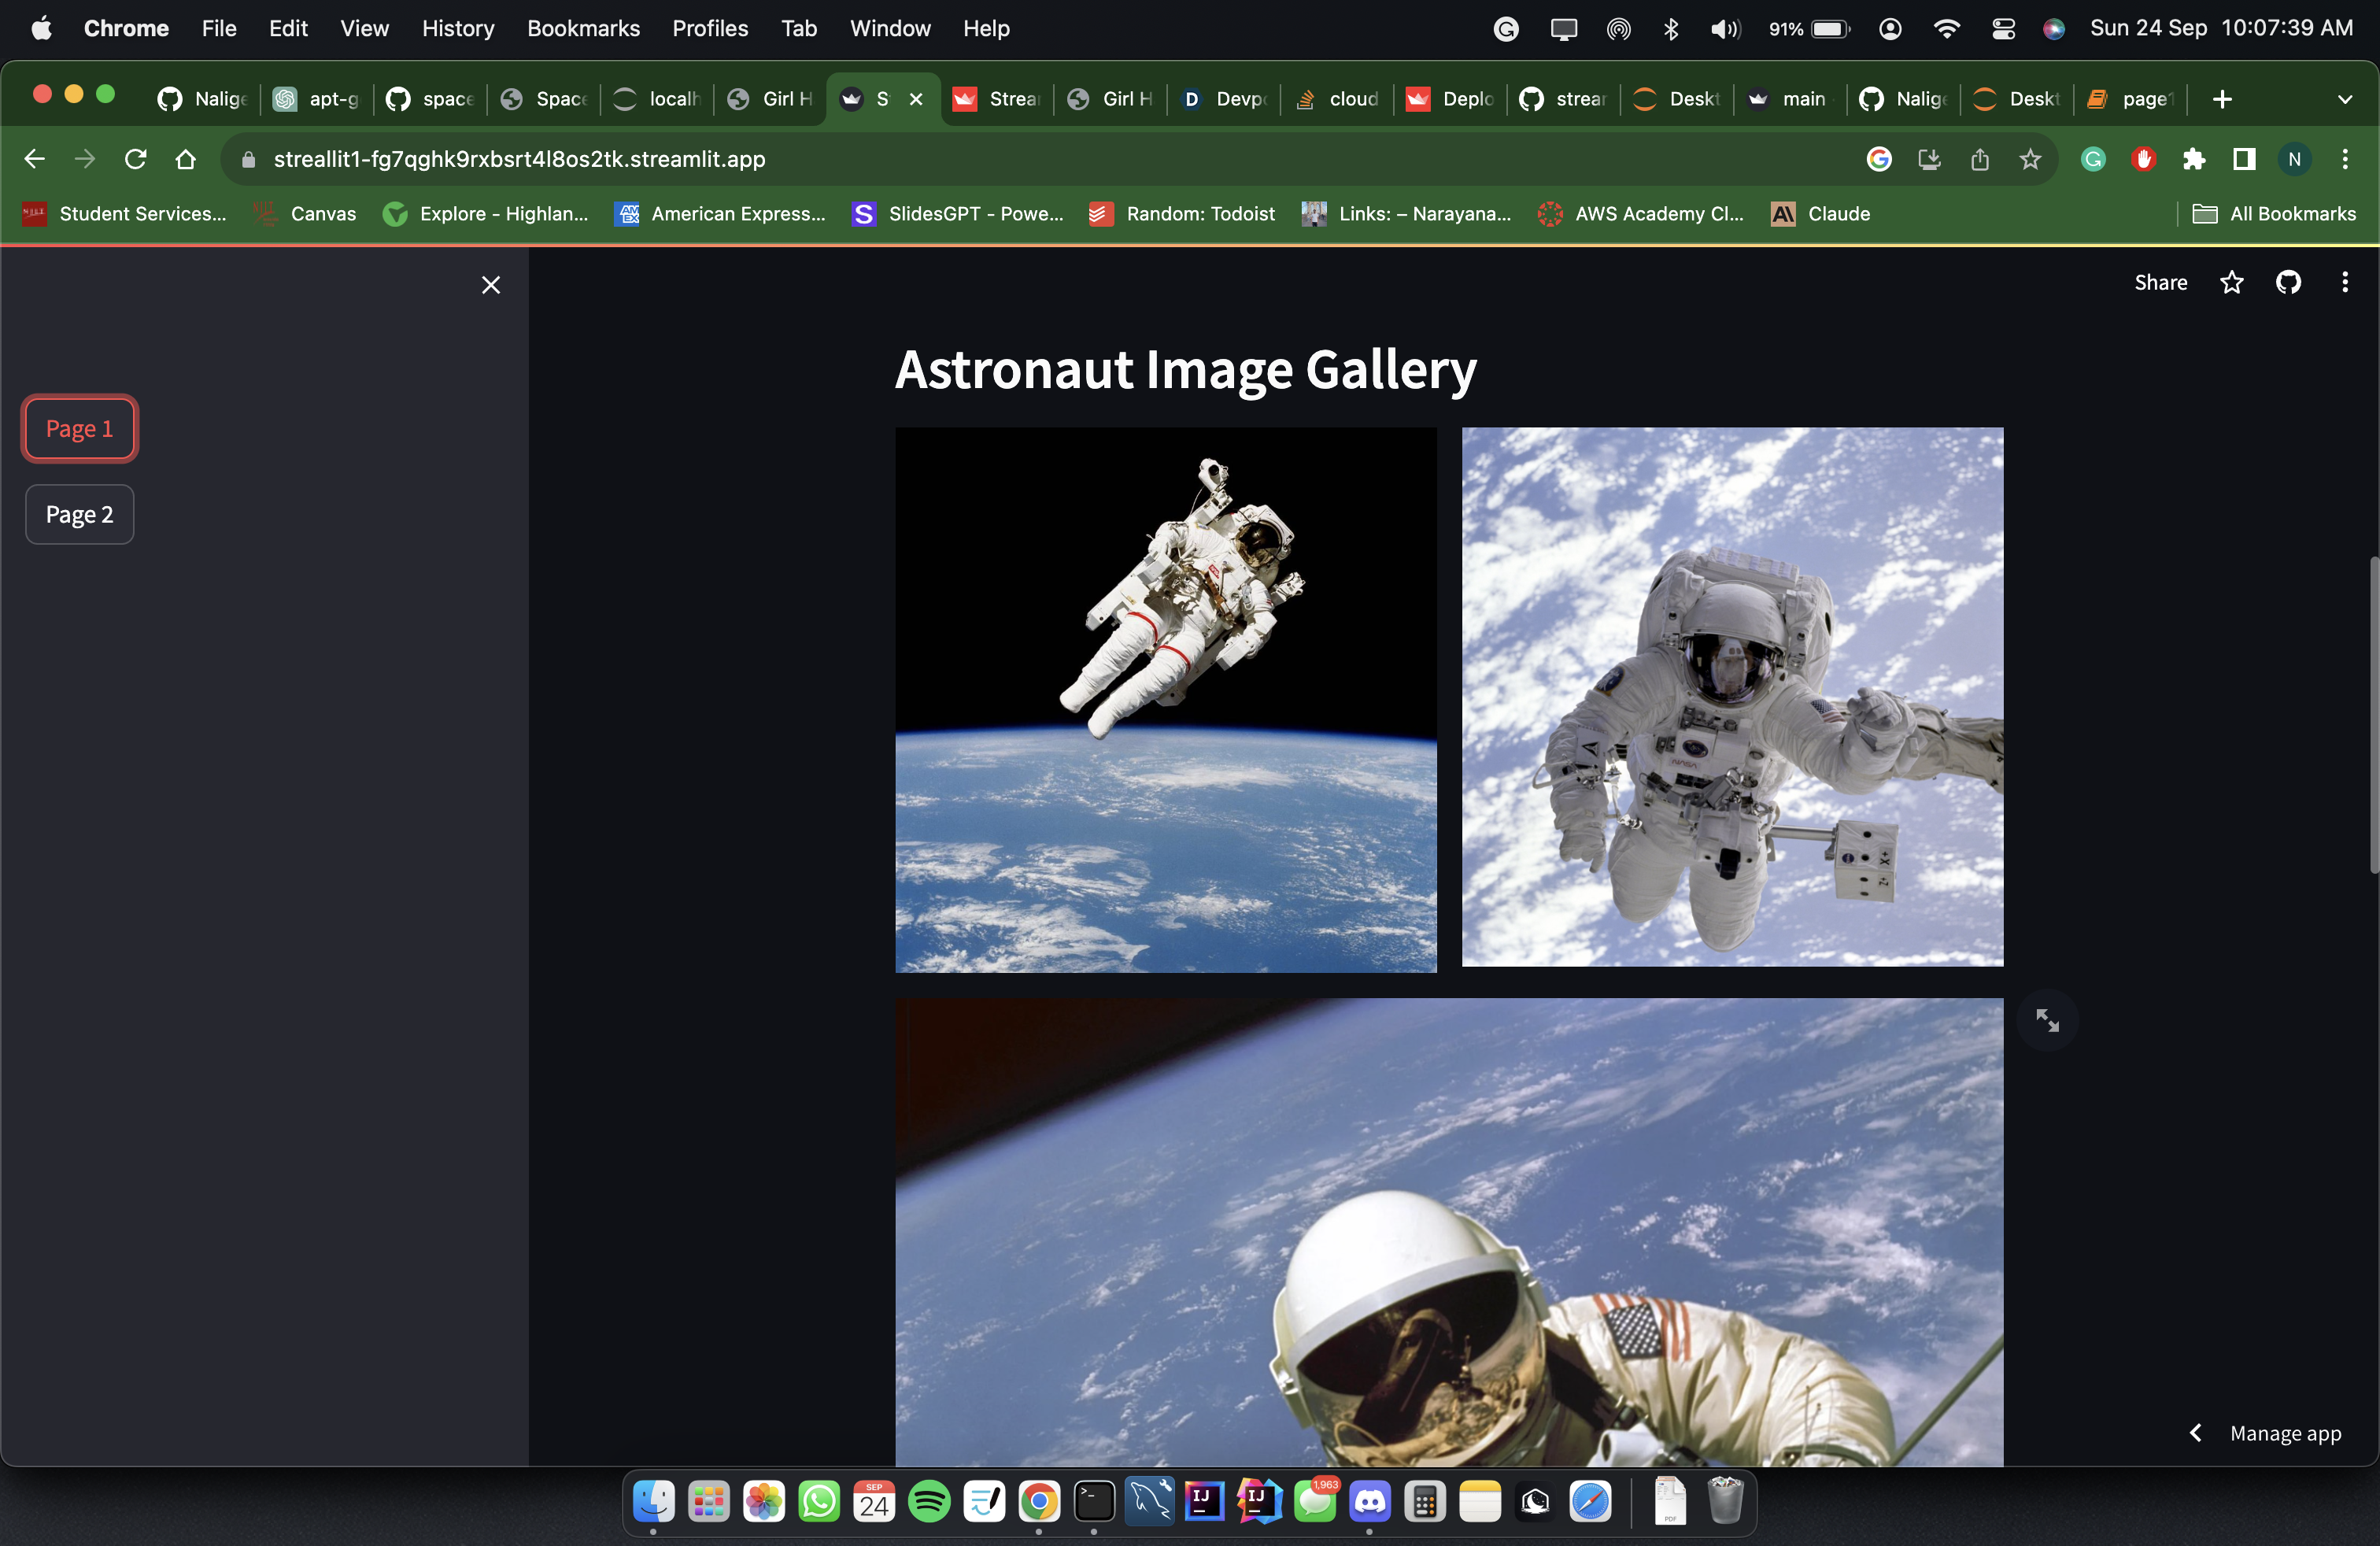The height and width of the screenshot is (1546, 2380).
Task: Reload the page in Chrome
Action: click(x=135, y=159)
